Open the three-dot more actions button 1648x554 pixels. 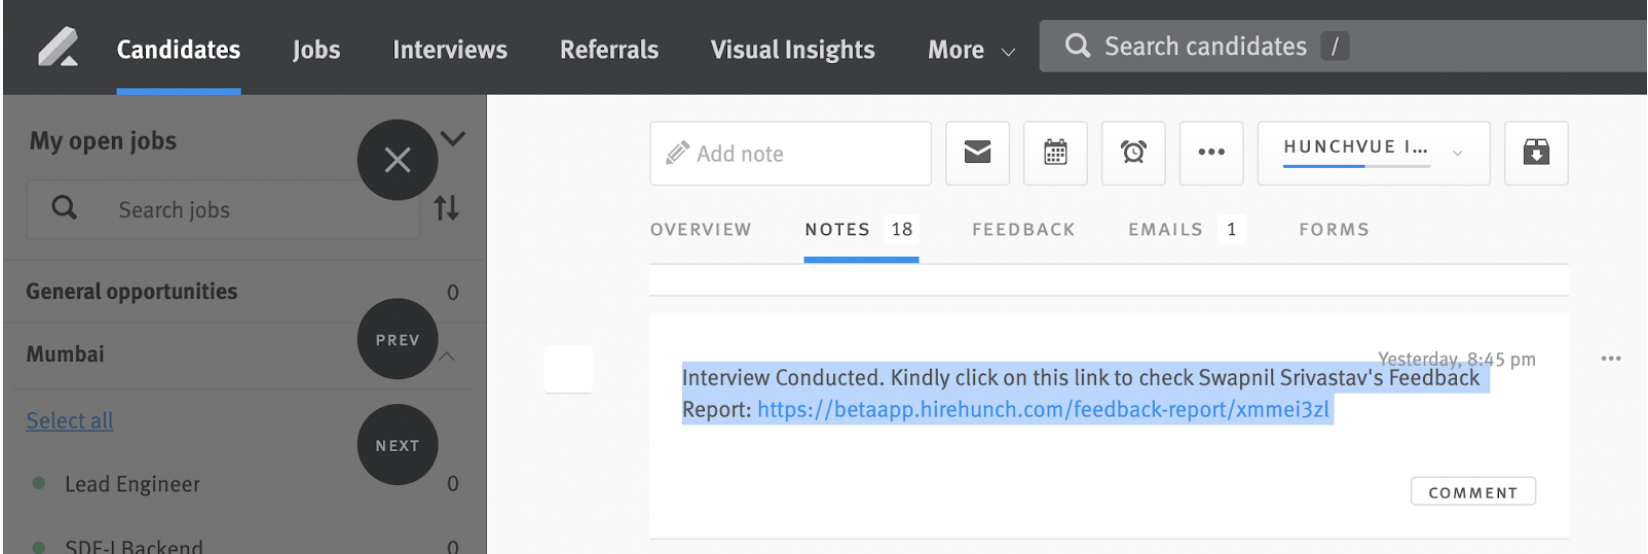[1211, 153]
